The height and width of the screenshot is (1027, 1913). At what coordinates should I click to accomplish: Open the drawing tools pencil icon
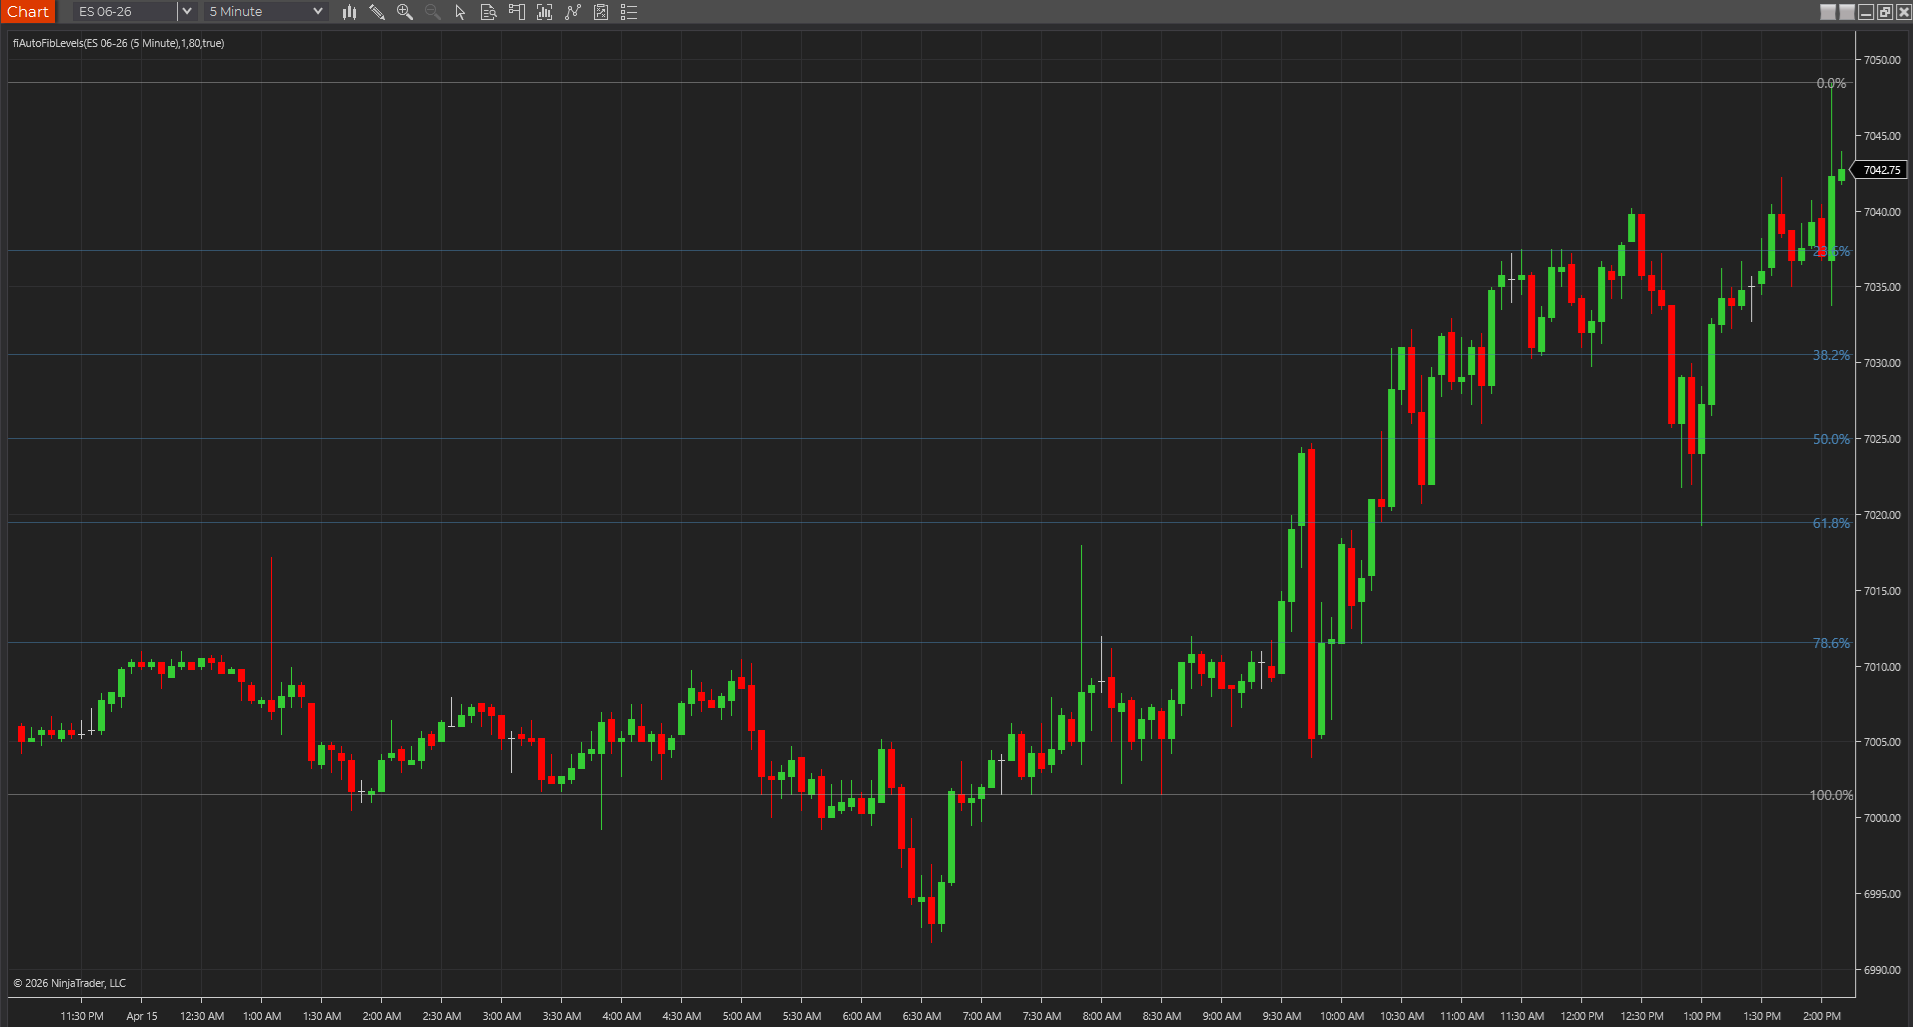(x=377, y=12)
